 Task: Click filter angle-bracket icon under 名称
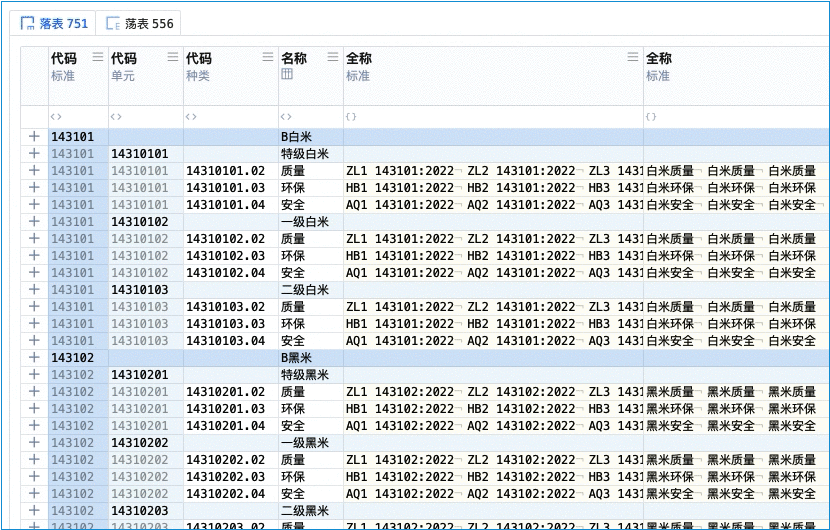286,117
